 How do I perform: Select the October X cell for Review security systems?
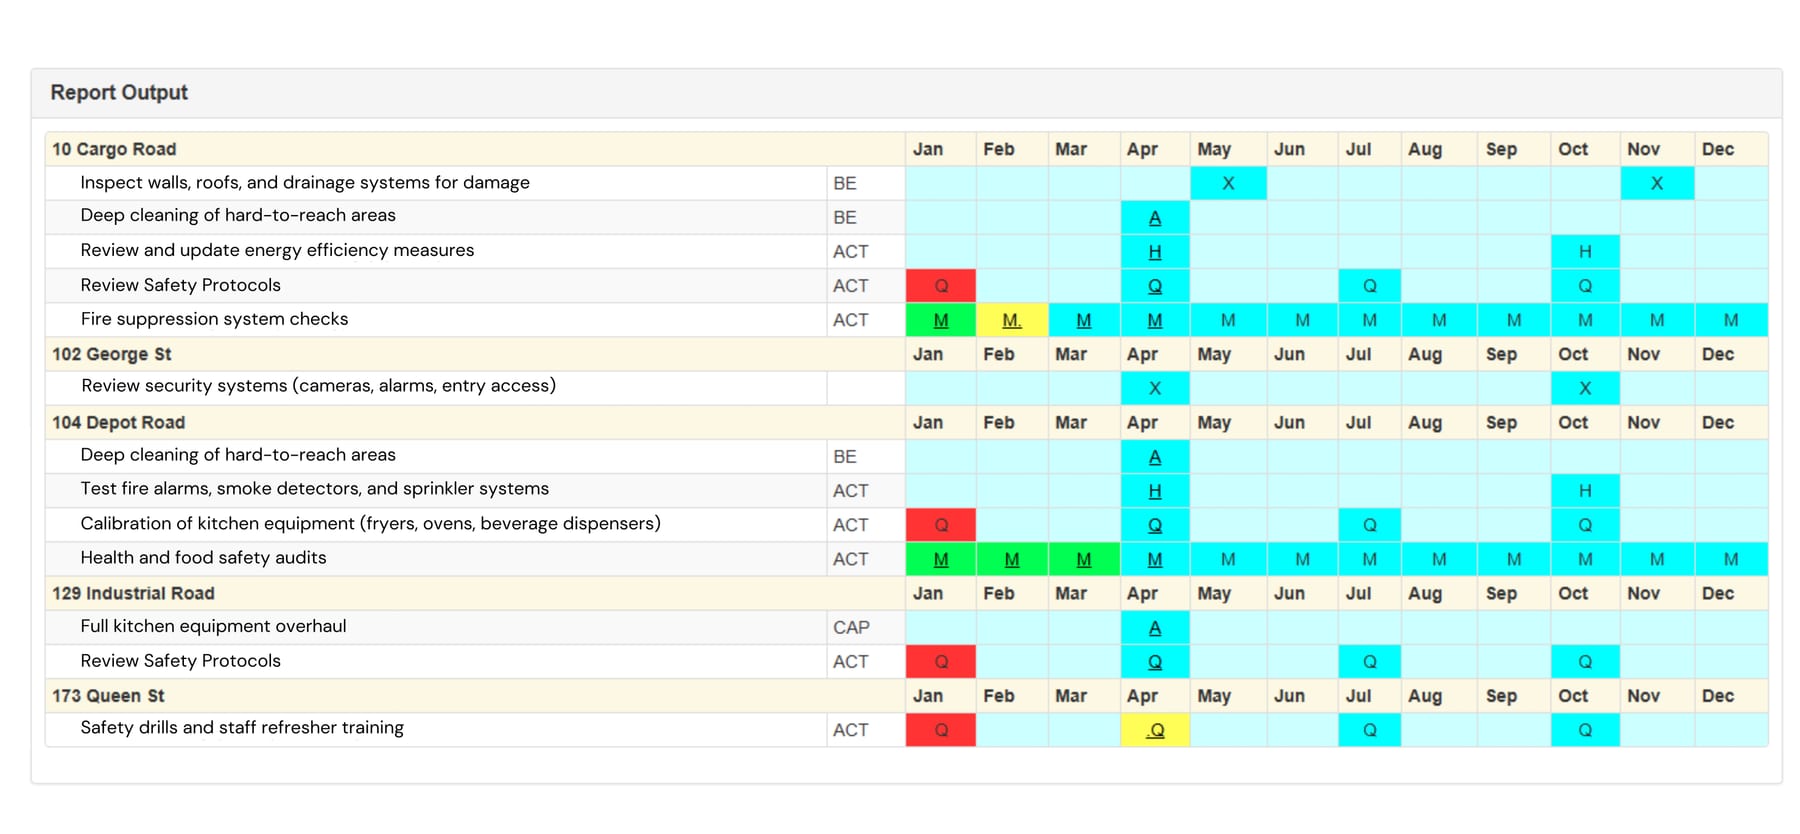point(1585,388)
